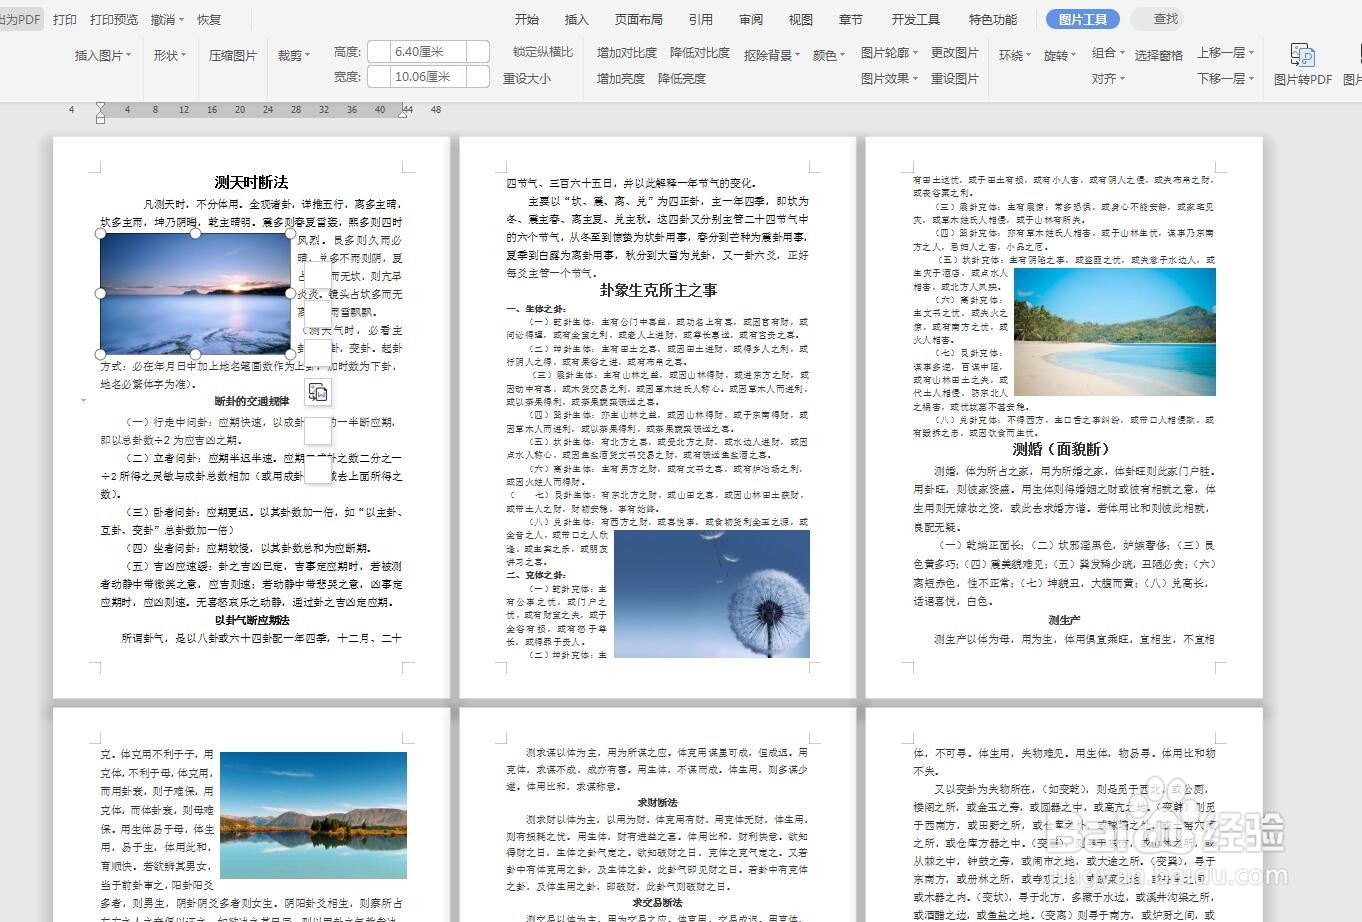Image resolution: width=1362 pixels, height=922 pixels.
Task: Click the subheading 断卦的交通规律
Action: (251, 401)
